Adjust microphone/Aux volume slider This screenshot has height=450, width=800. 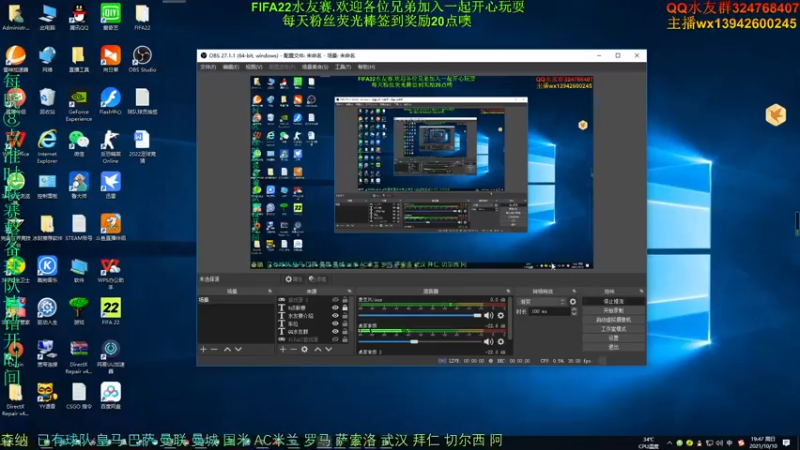420,315
